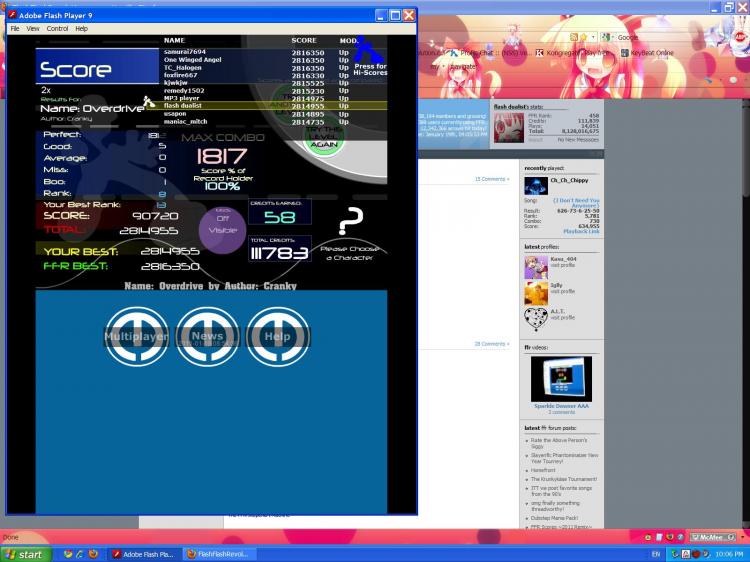Viewport: 750px width, 562px height.
Task: Click the McAfee status bar button
Action: [712, 538]
